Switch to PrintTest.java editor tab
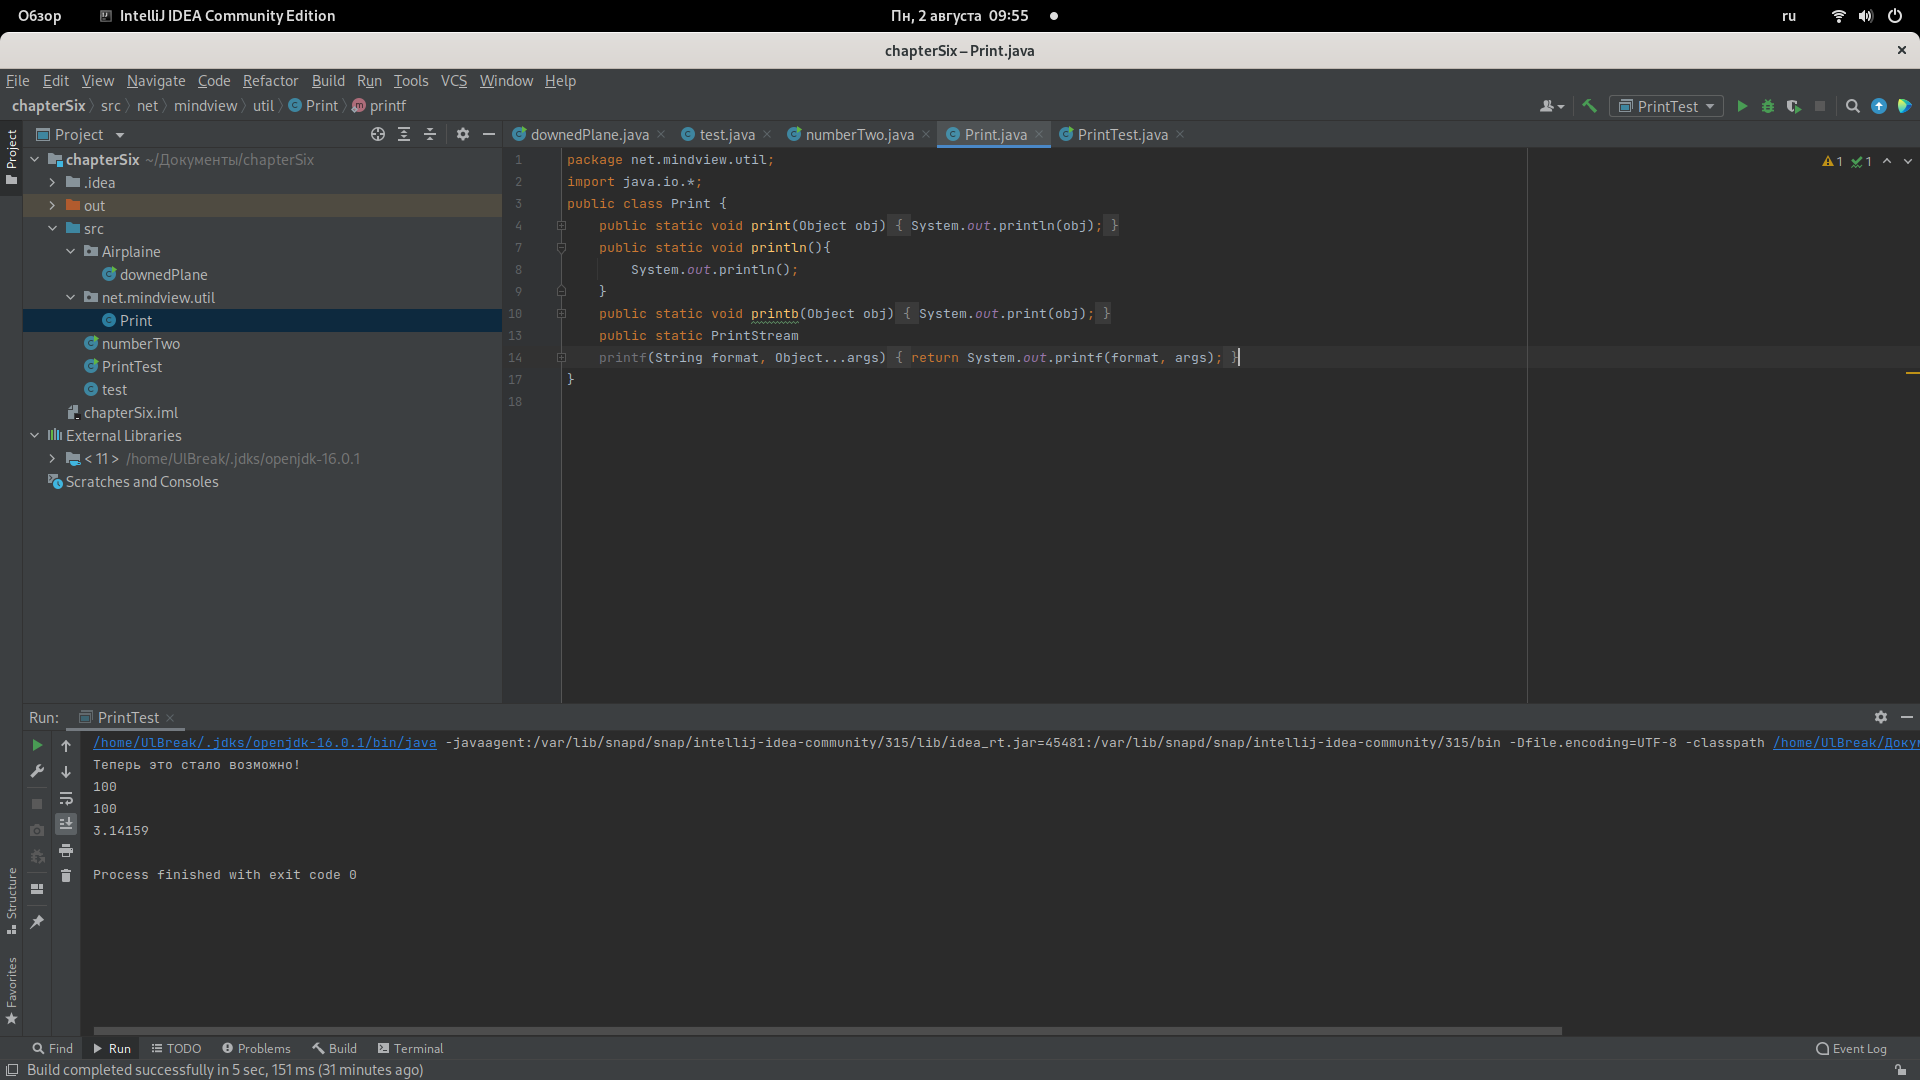The height and width of the screenshot is (1080, 1920). 1122,134
